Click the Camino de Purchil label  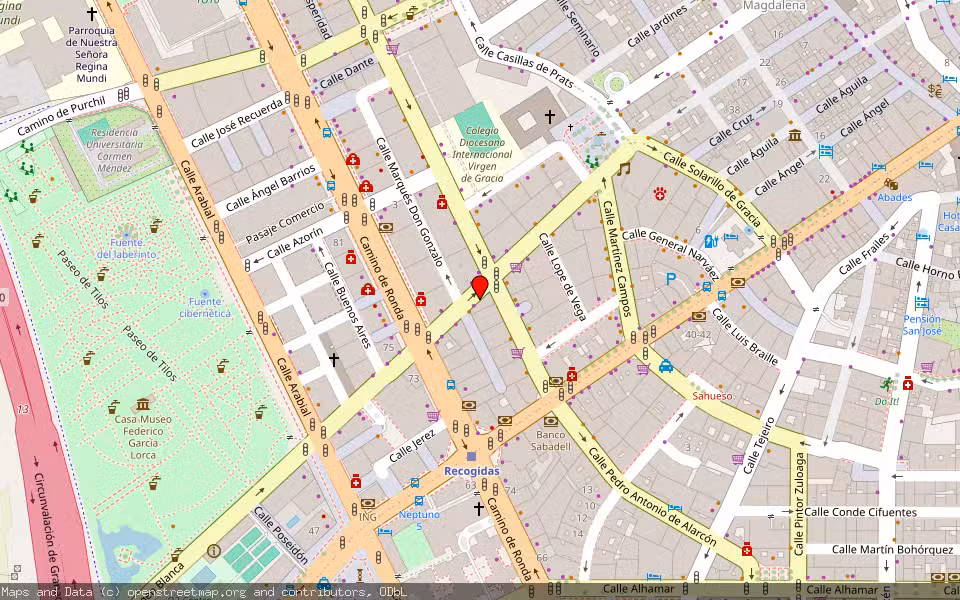point(61,116)
